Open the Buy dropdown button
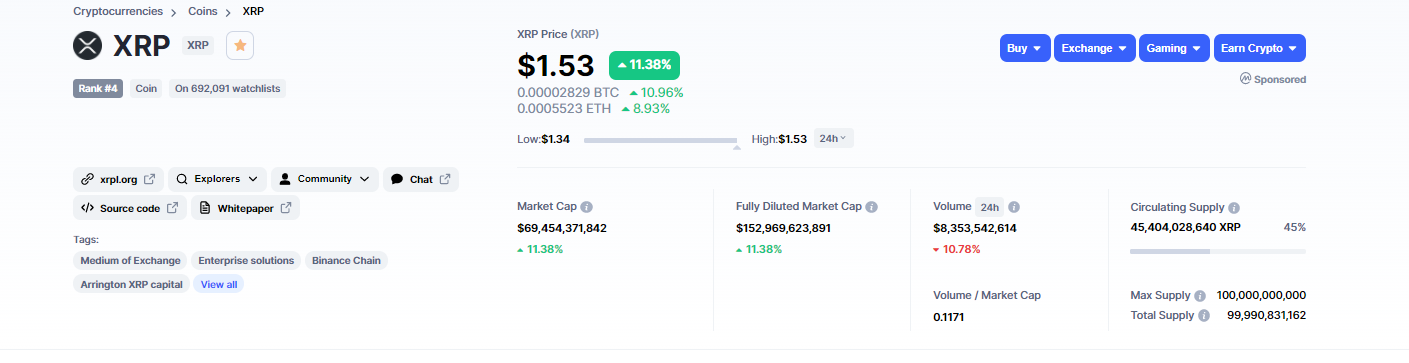Viewport: 1409px width, 363px height. point(1025,48)
